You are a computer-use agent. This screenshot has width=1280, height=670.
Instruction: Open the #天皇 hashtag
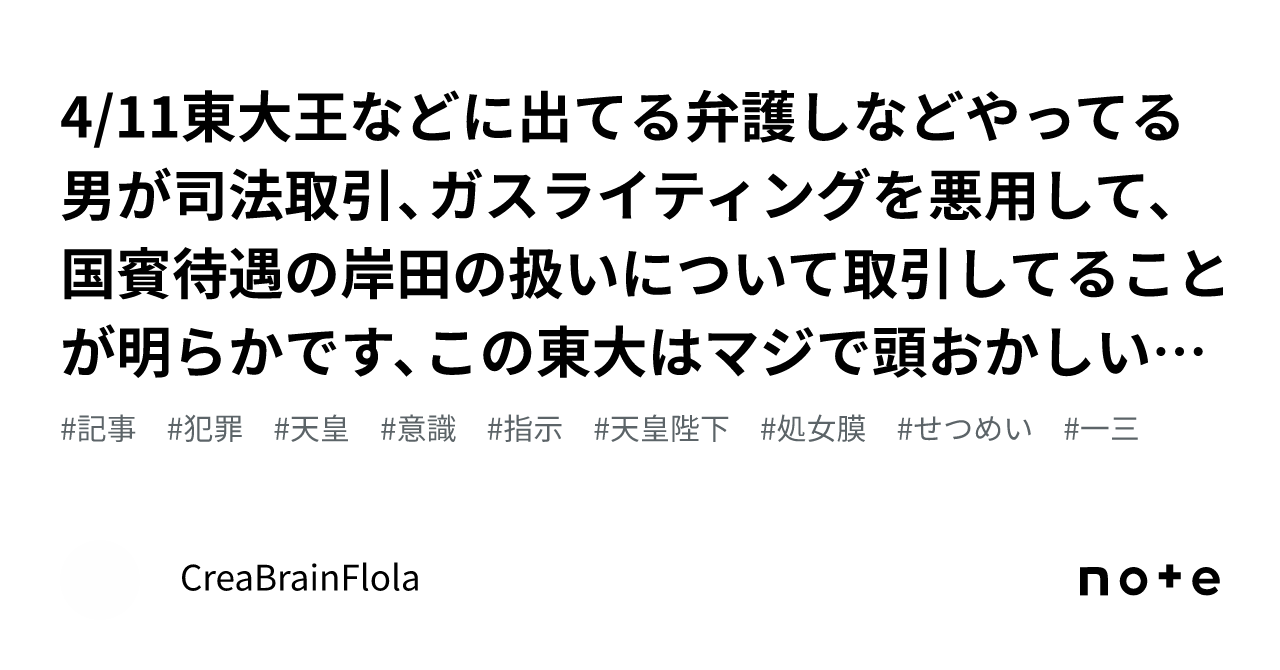pyautogui.click(x=312, y=430)
